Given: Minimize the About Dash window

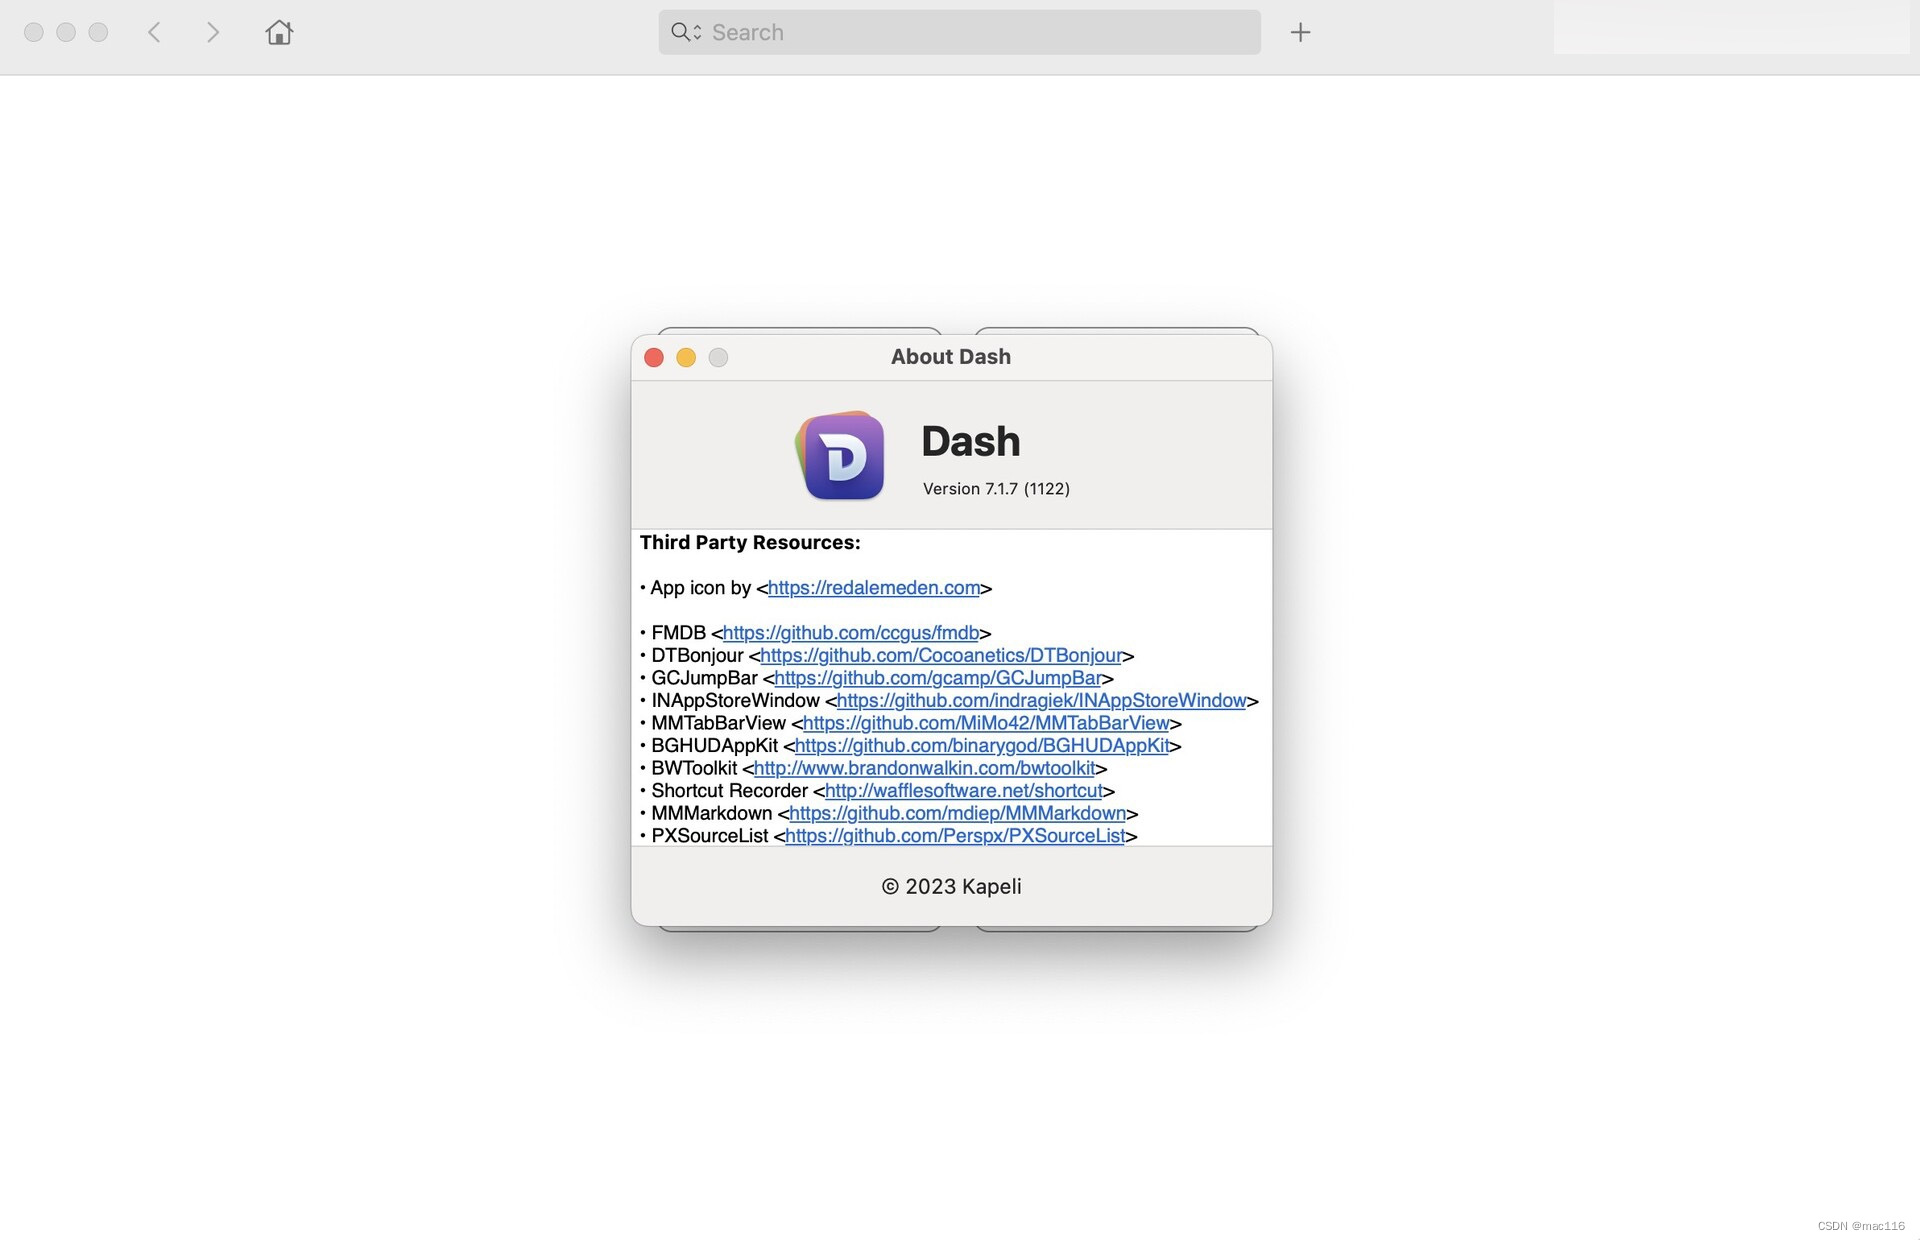Looking at the screenshot, I should tap(686, 357).
